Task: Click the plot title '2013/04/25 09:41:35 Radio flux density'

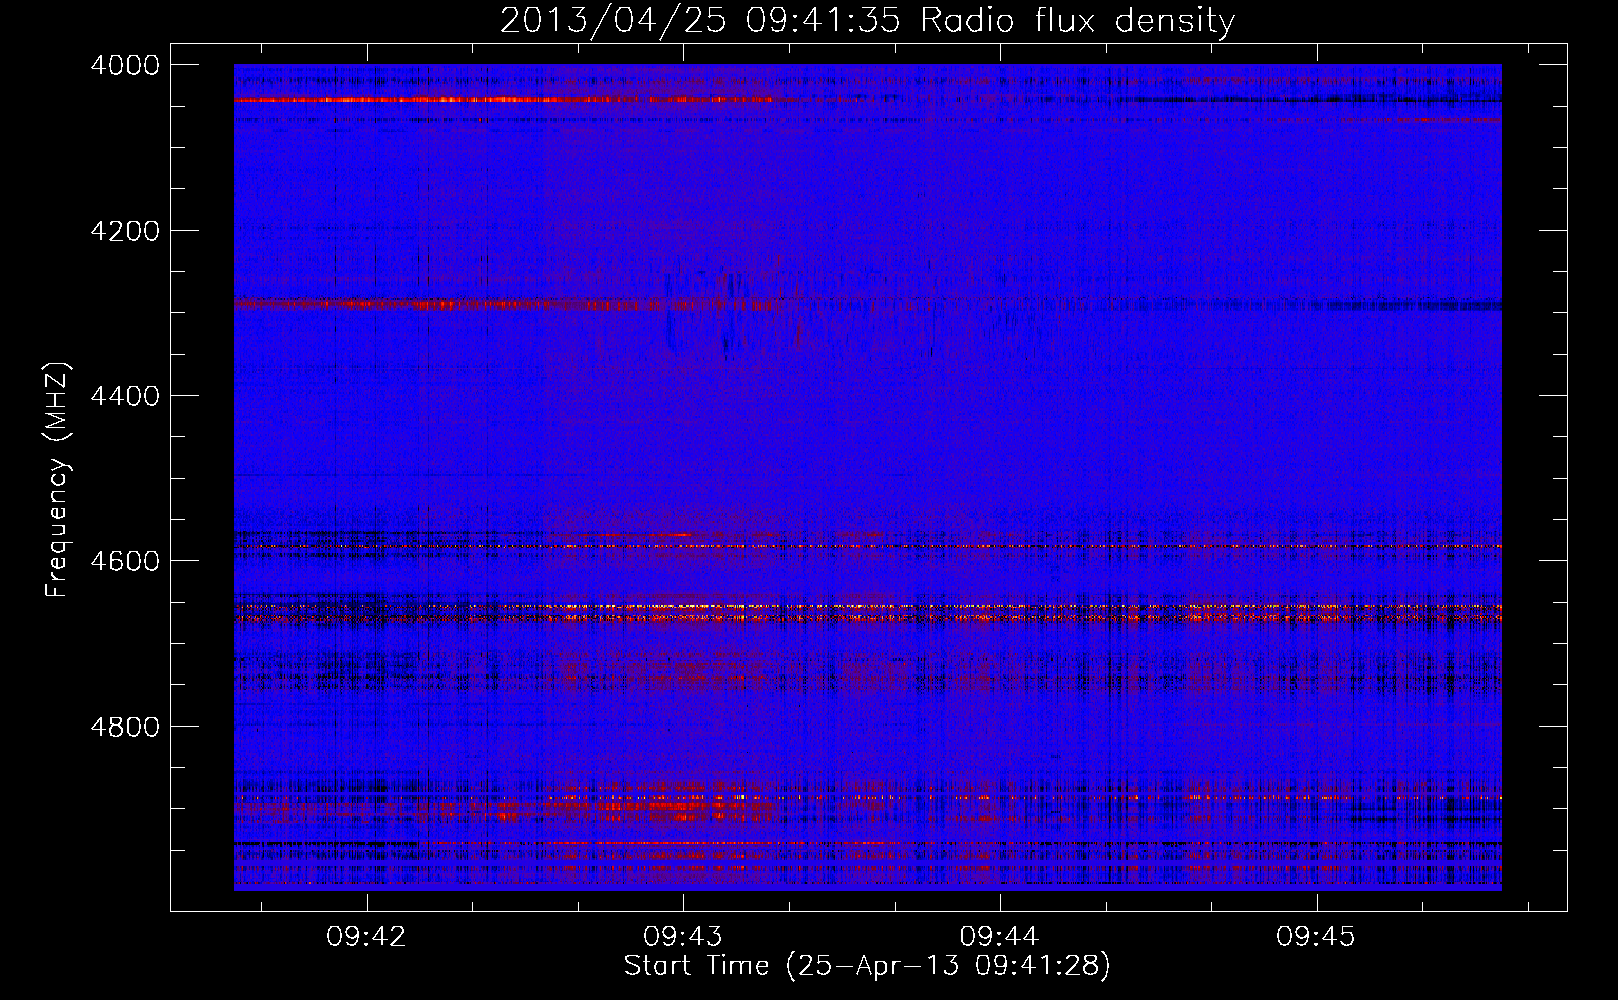Action: (x=867, y=21)
